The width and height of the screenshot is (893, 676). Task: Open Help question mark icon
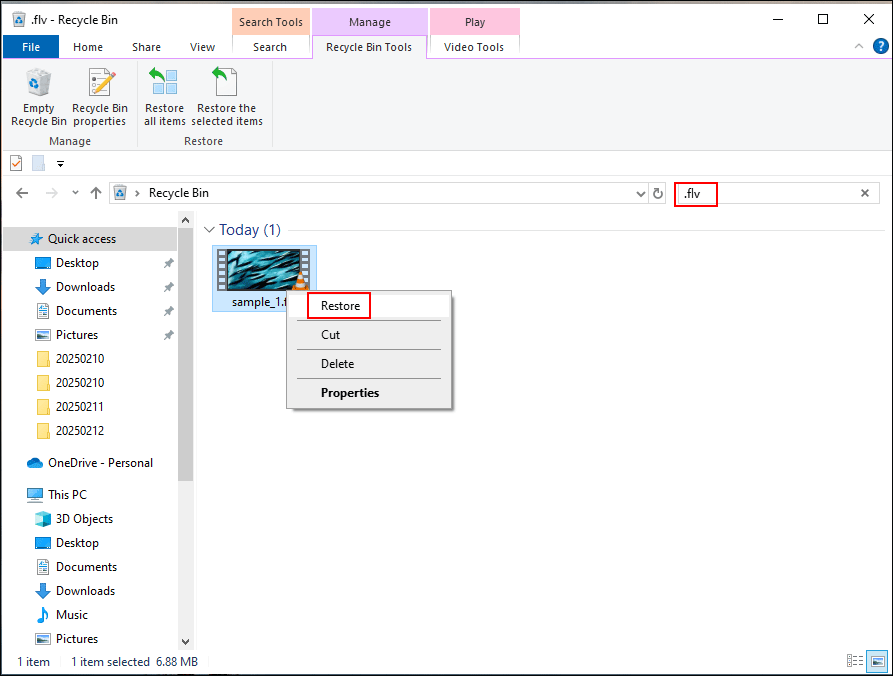[880, 46]
